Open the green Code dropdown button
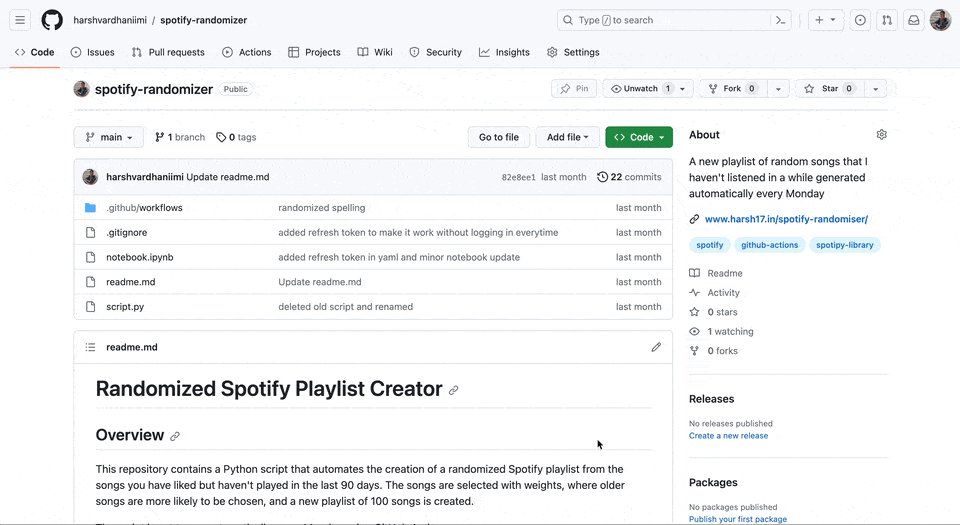 [639, 137]
